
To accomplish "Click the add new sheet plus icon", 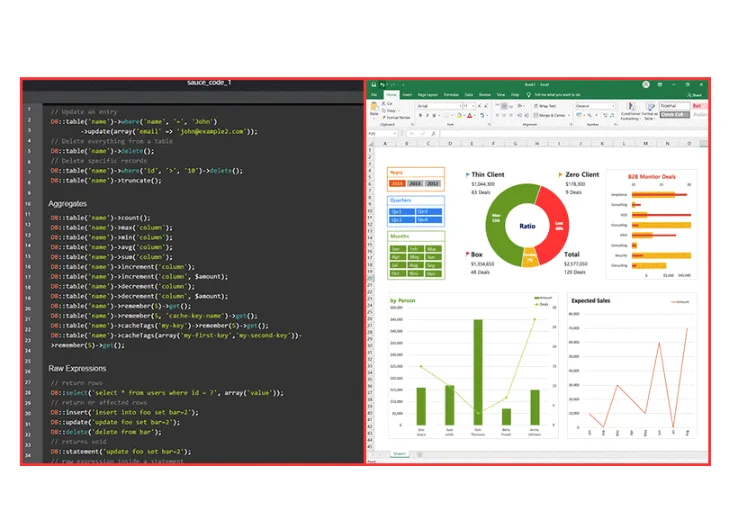I will tap(420, 455).
